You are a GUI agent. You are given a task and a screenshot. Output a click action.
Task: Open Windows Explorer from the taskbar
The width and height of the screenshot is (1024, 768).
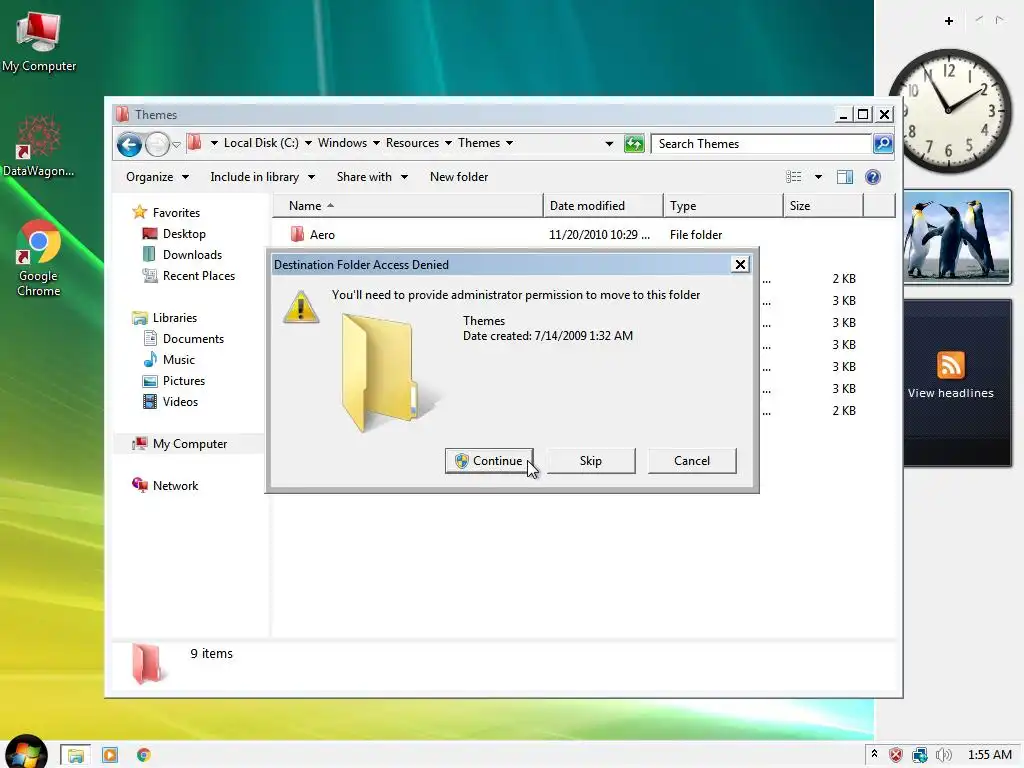[75, 755]
